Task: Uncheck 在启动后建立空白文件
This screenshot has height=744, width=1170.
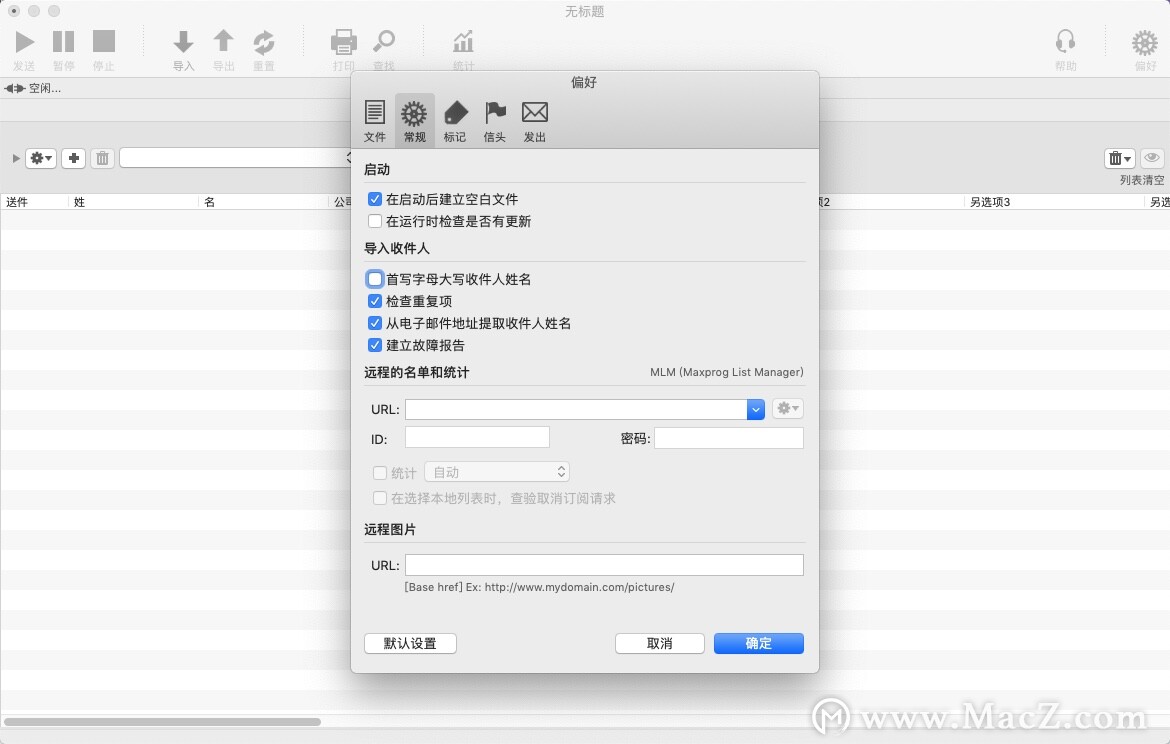Action: click(x=375, y=198)
